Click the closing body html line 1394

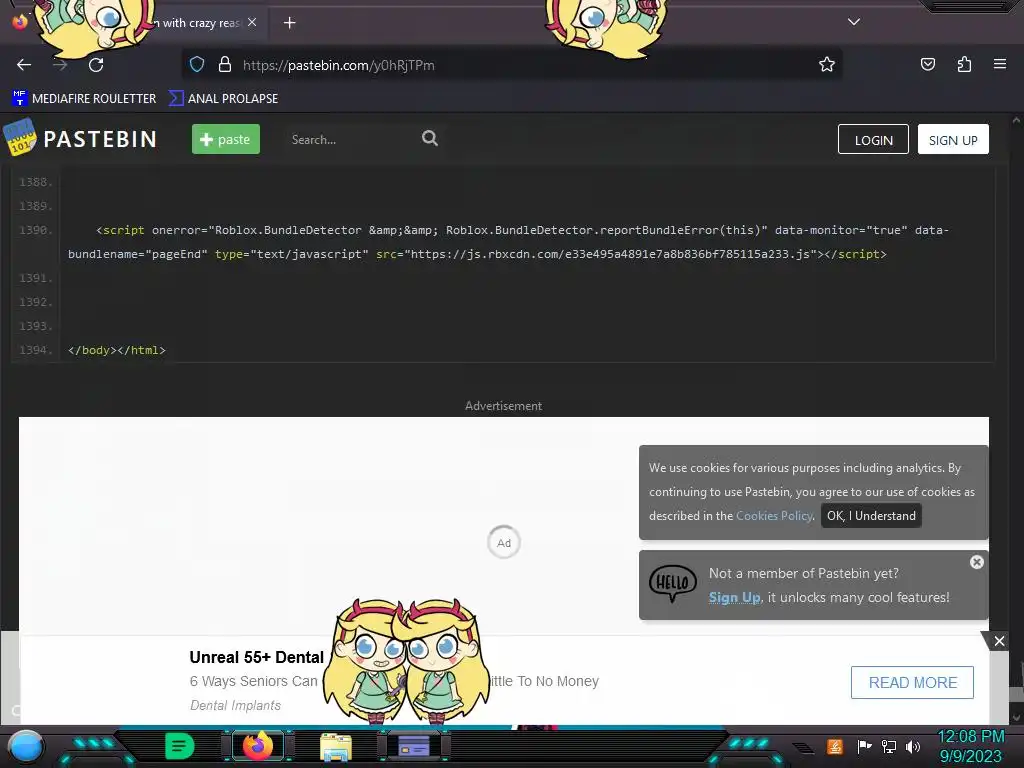[x=117, y=350]
